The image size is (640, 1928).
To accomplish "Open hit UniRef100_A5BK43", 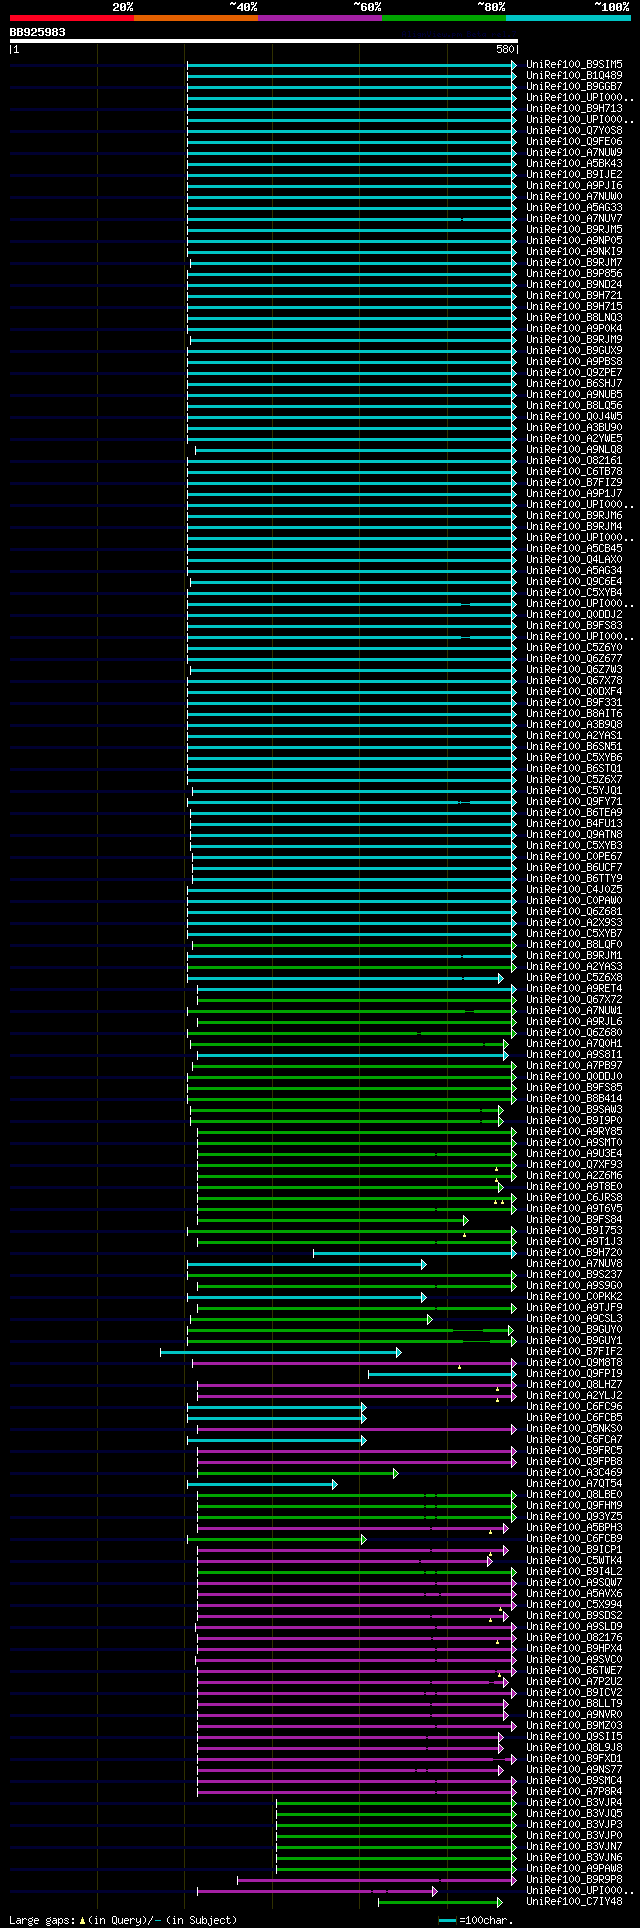I will 574,163.
